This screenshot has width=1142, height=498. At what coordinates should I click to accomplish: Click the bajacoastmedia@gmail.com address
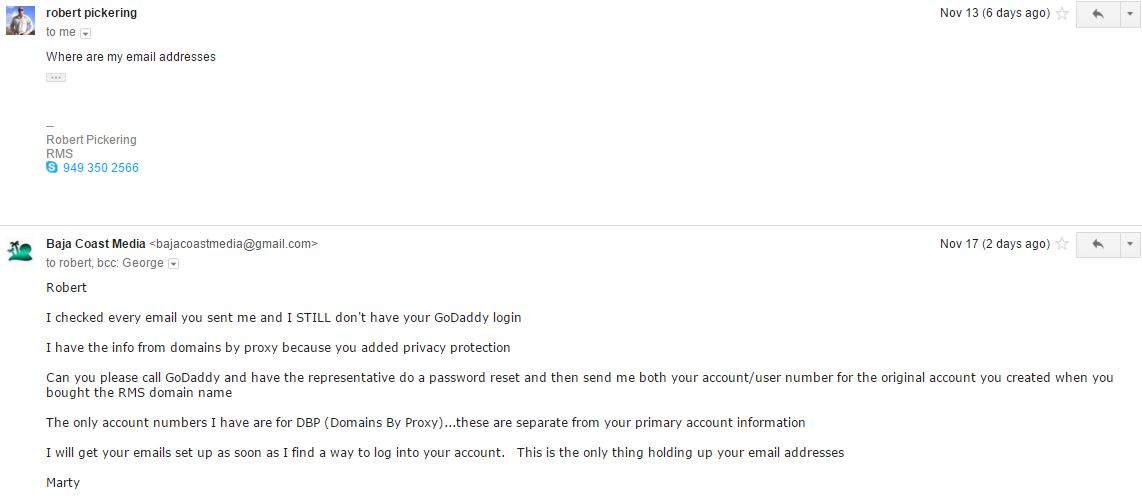(x=233, y=243)
